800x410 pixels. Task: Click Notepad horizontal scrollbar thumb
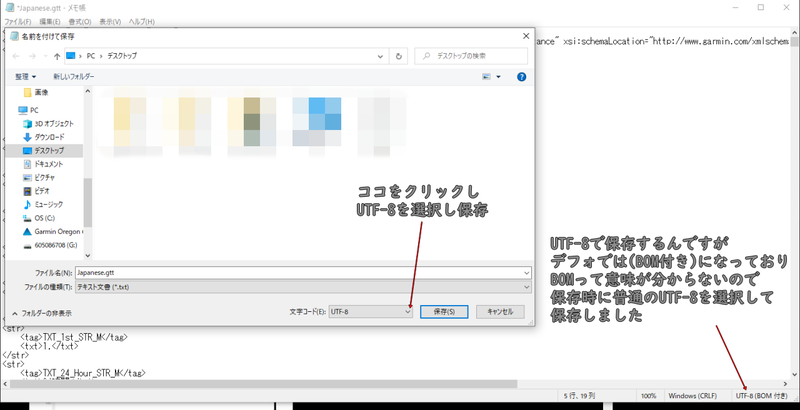[263, 384]
